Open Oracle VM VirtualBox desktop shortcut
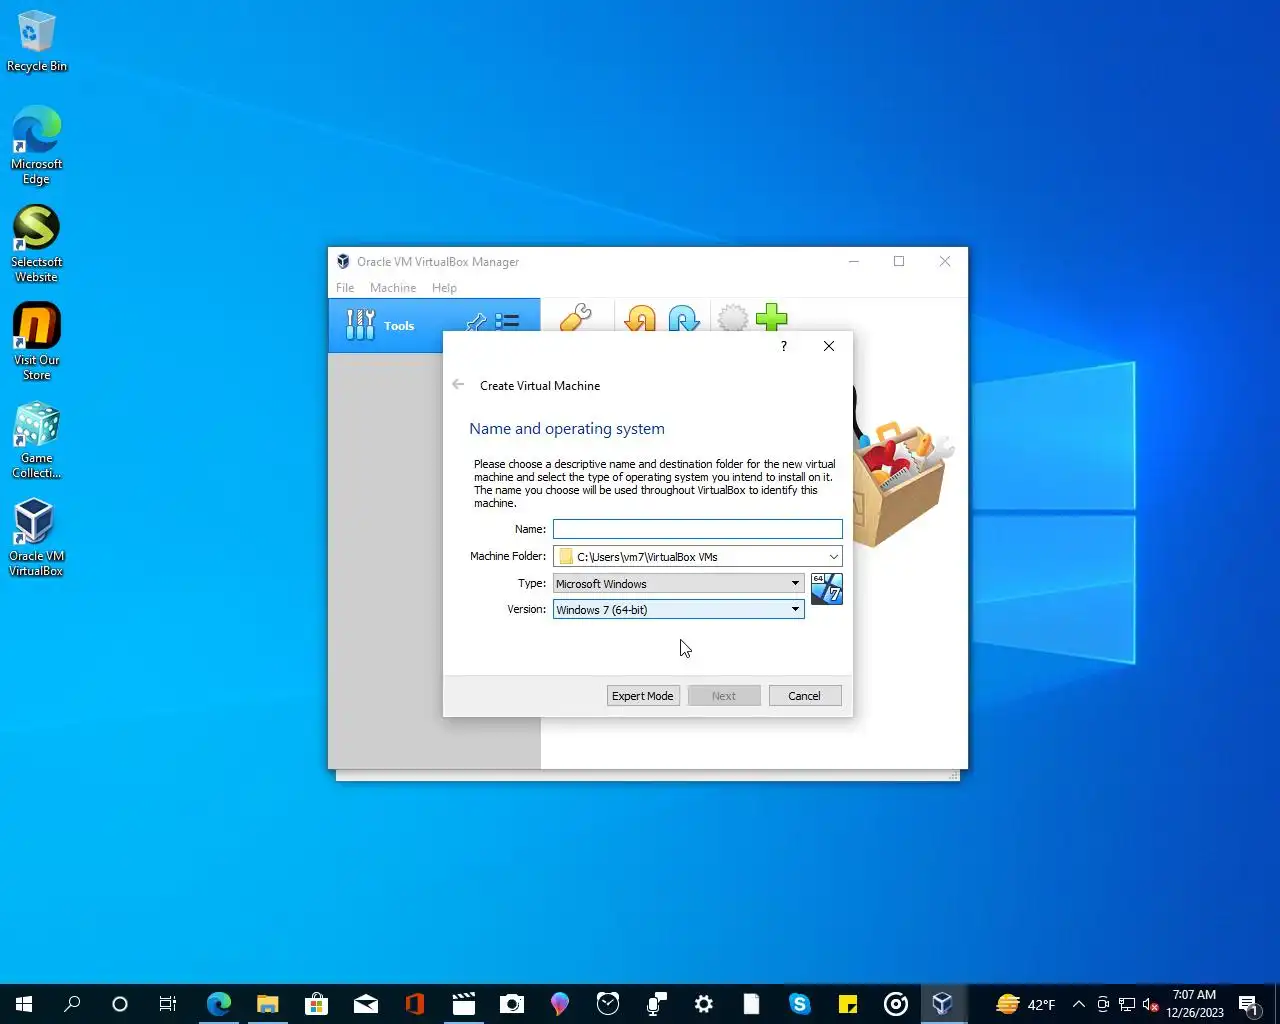The height and width of the screenshot is (1024, 1280). [37, 537]
